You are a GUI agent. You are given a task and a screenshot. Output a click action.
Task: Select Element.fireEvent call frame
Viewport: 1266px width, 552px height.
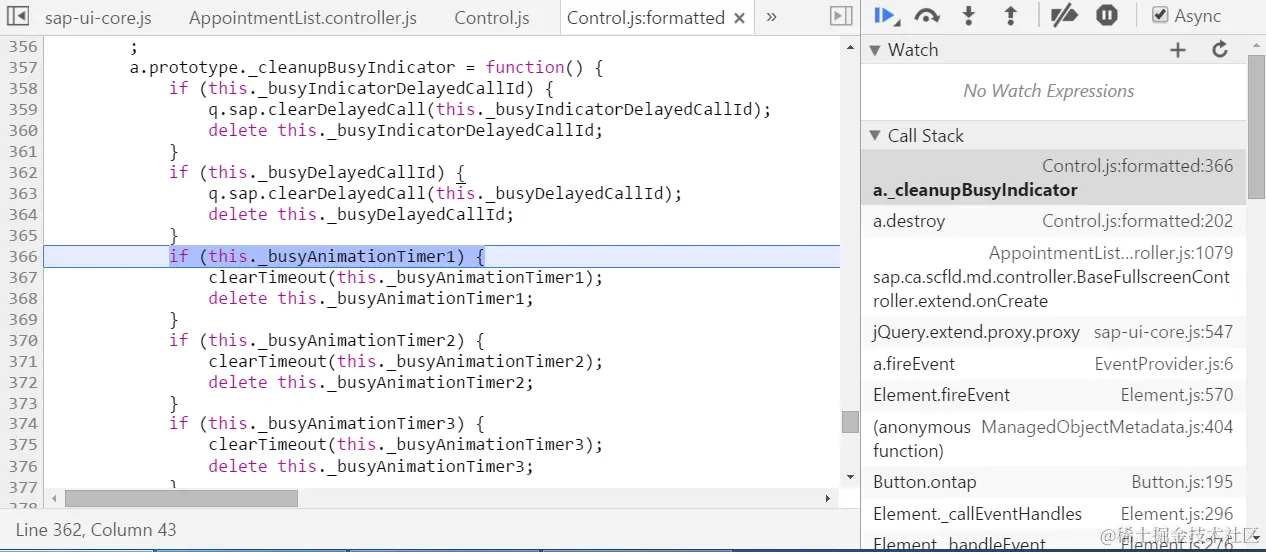1054,395
